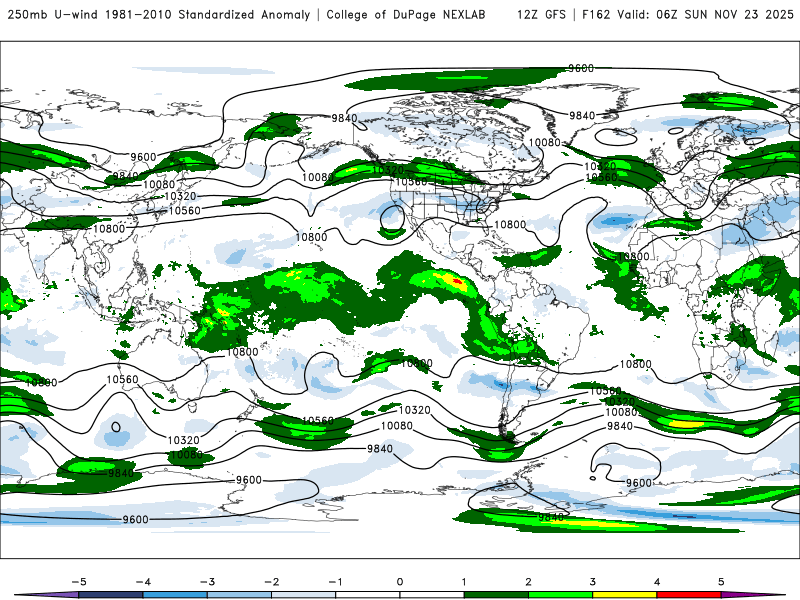800x600 pixels.
Task: Click the yellow swatch between 3 and 4
Action: point(625,595)
